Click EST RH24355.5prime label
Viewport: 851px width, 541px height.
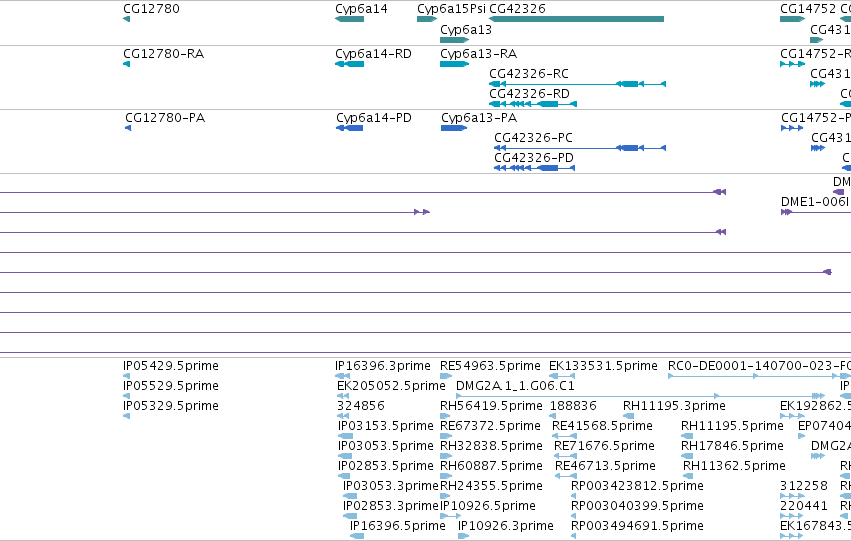pos(491,486)
